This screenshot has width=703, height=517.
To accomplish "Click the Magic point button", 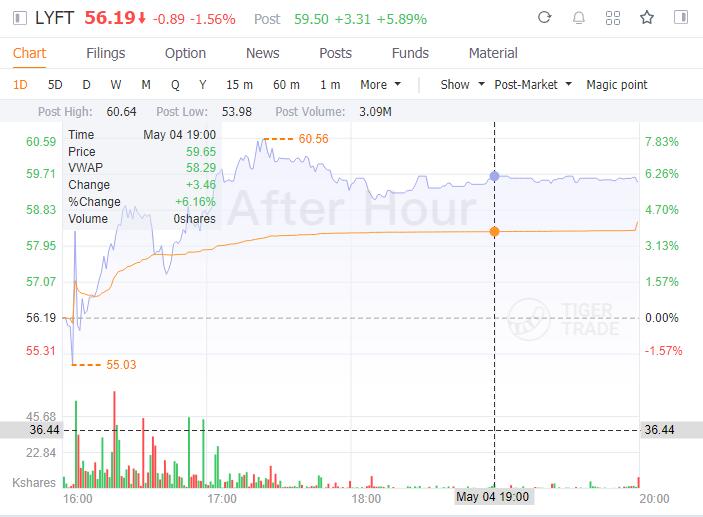I will coord(616,85).
